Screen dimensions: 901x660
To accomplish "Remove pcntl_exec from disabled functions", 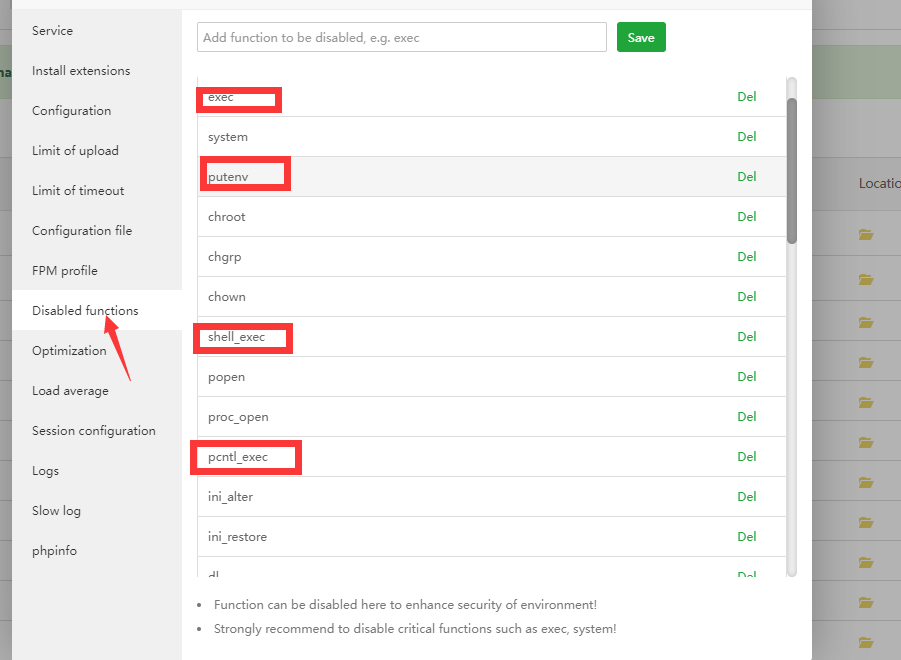I will coord(746,456).
